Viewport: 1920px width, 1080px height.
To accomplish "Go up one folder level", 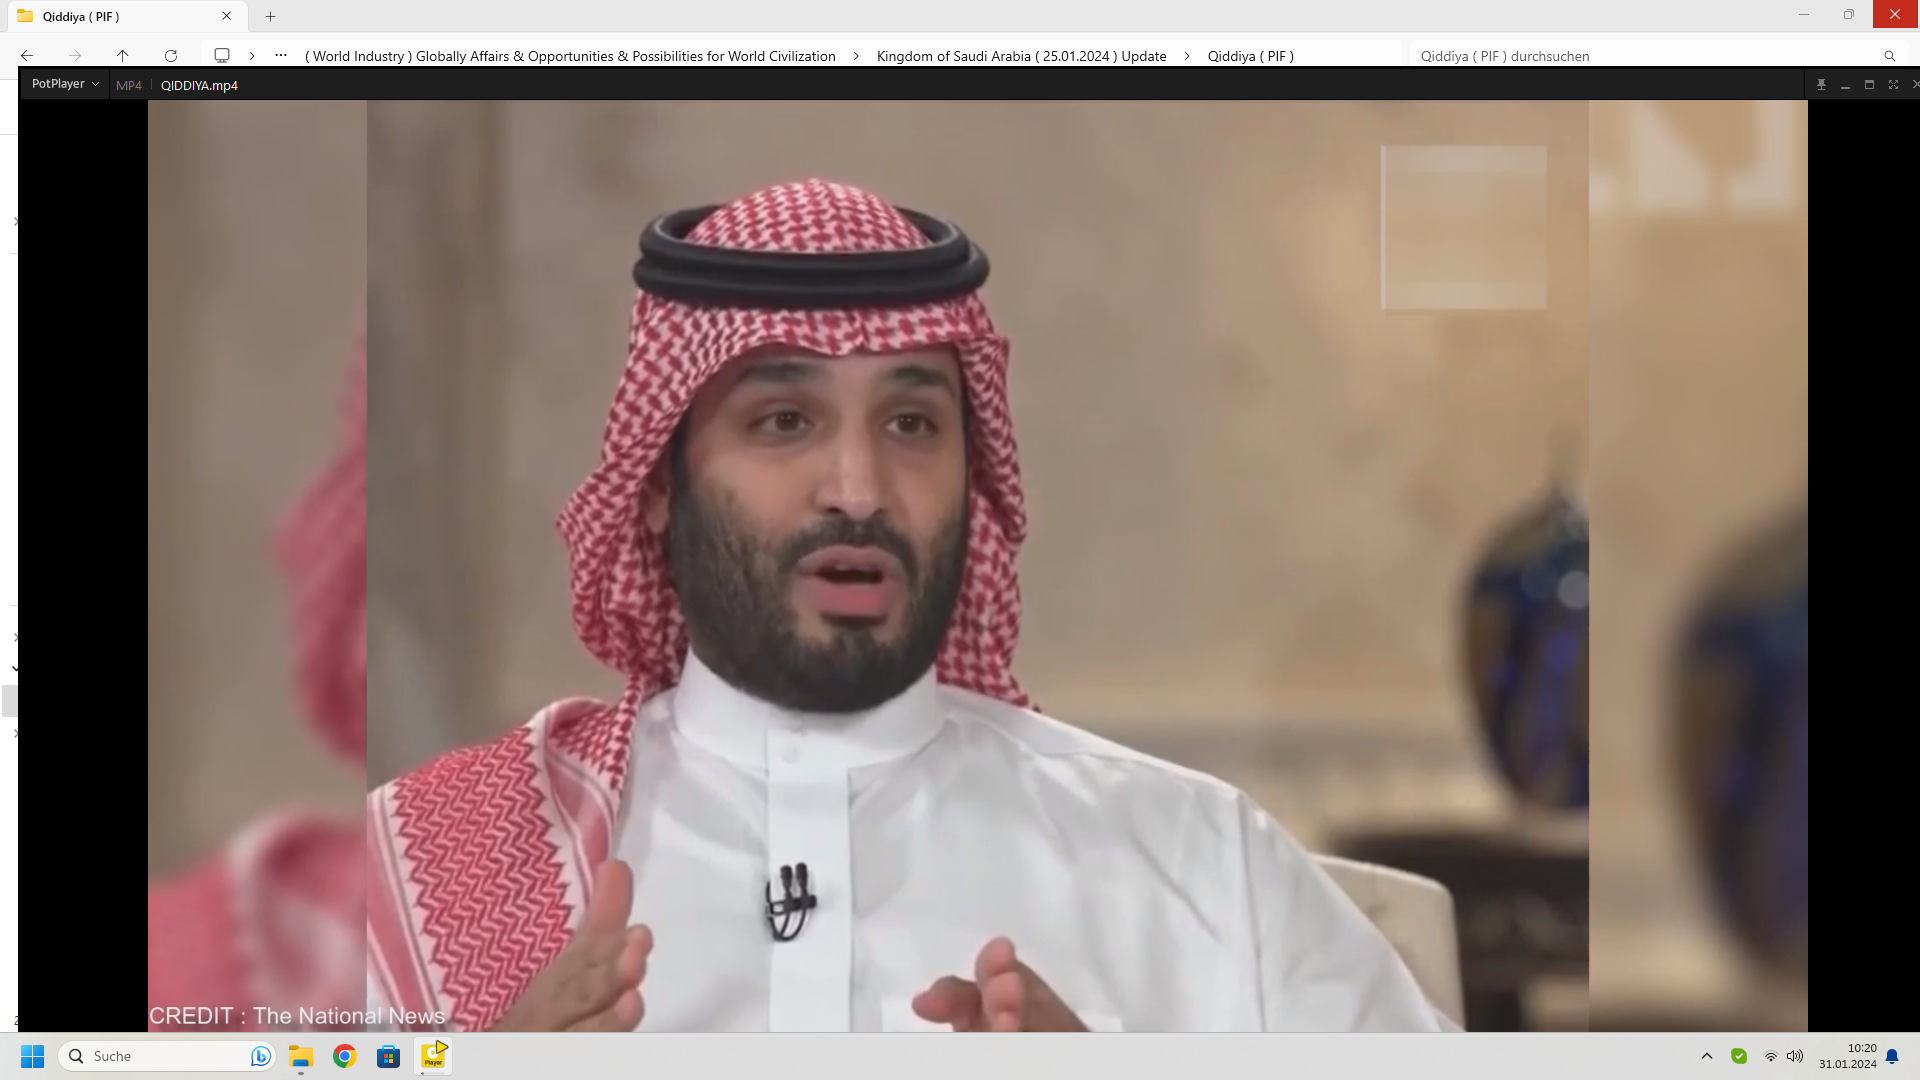I will click(122, 56).
